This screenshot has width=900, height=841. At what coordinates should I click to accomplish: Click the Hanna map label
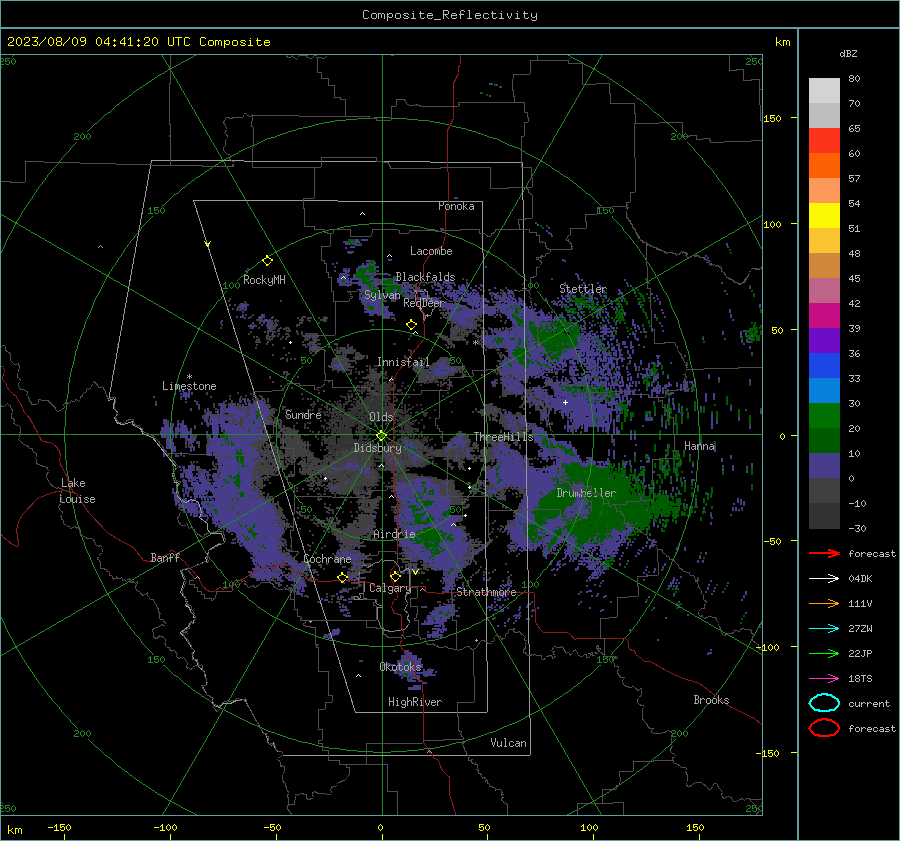699,446
